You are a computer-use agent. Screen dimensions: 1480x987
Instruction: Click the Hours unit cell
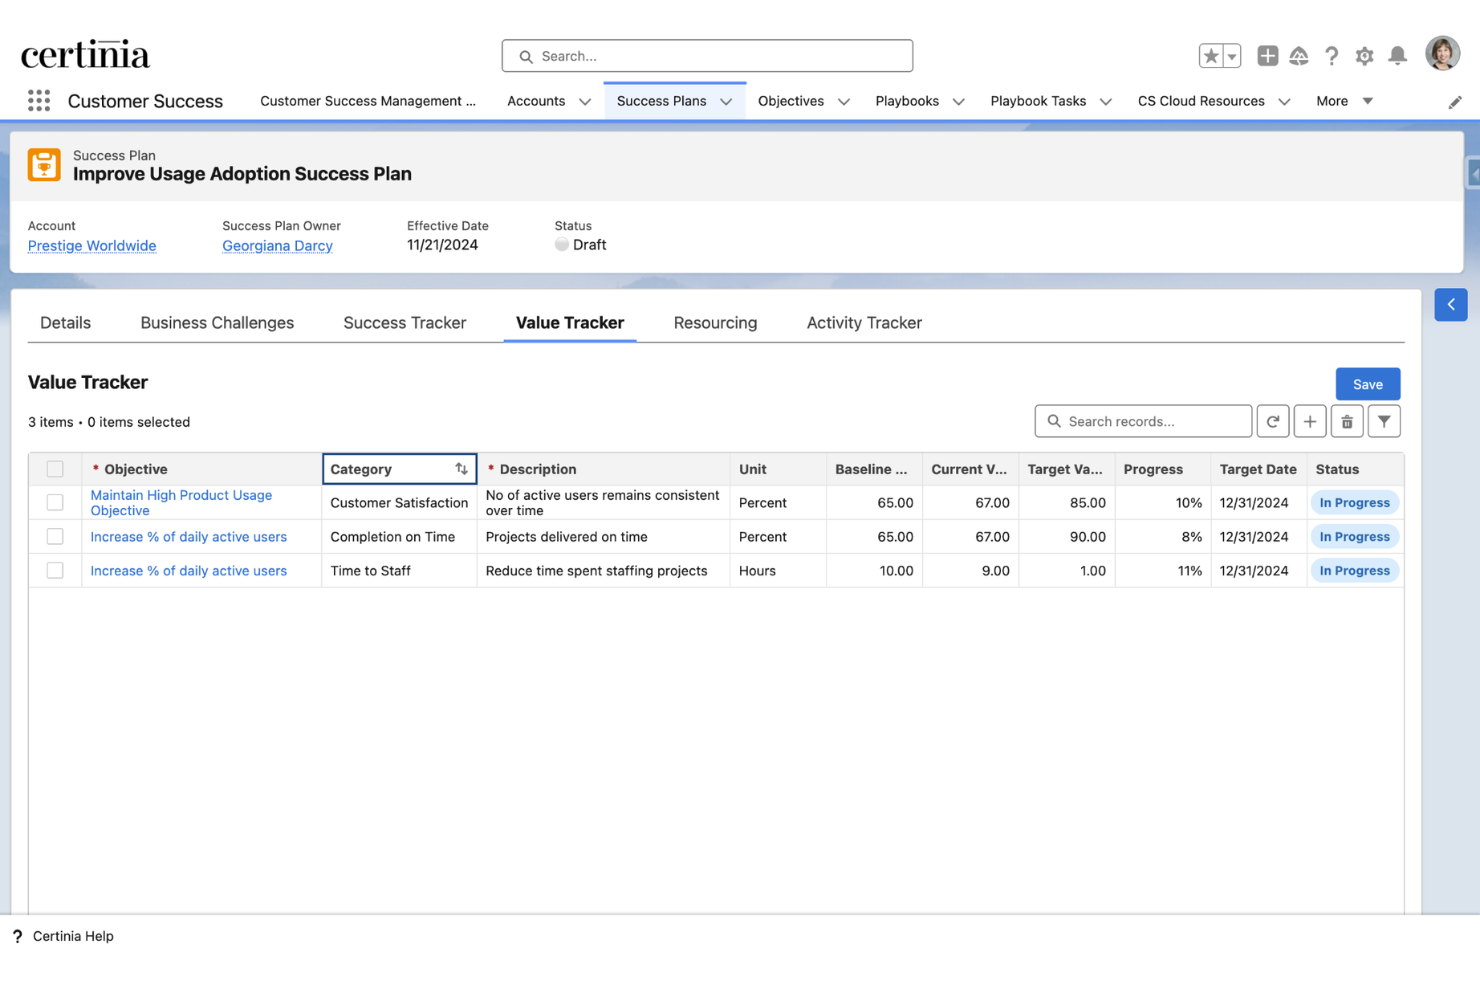pos(778,571)
